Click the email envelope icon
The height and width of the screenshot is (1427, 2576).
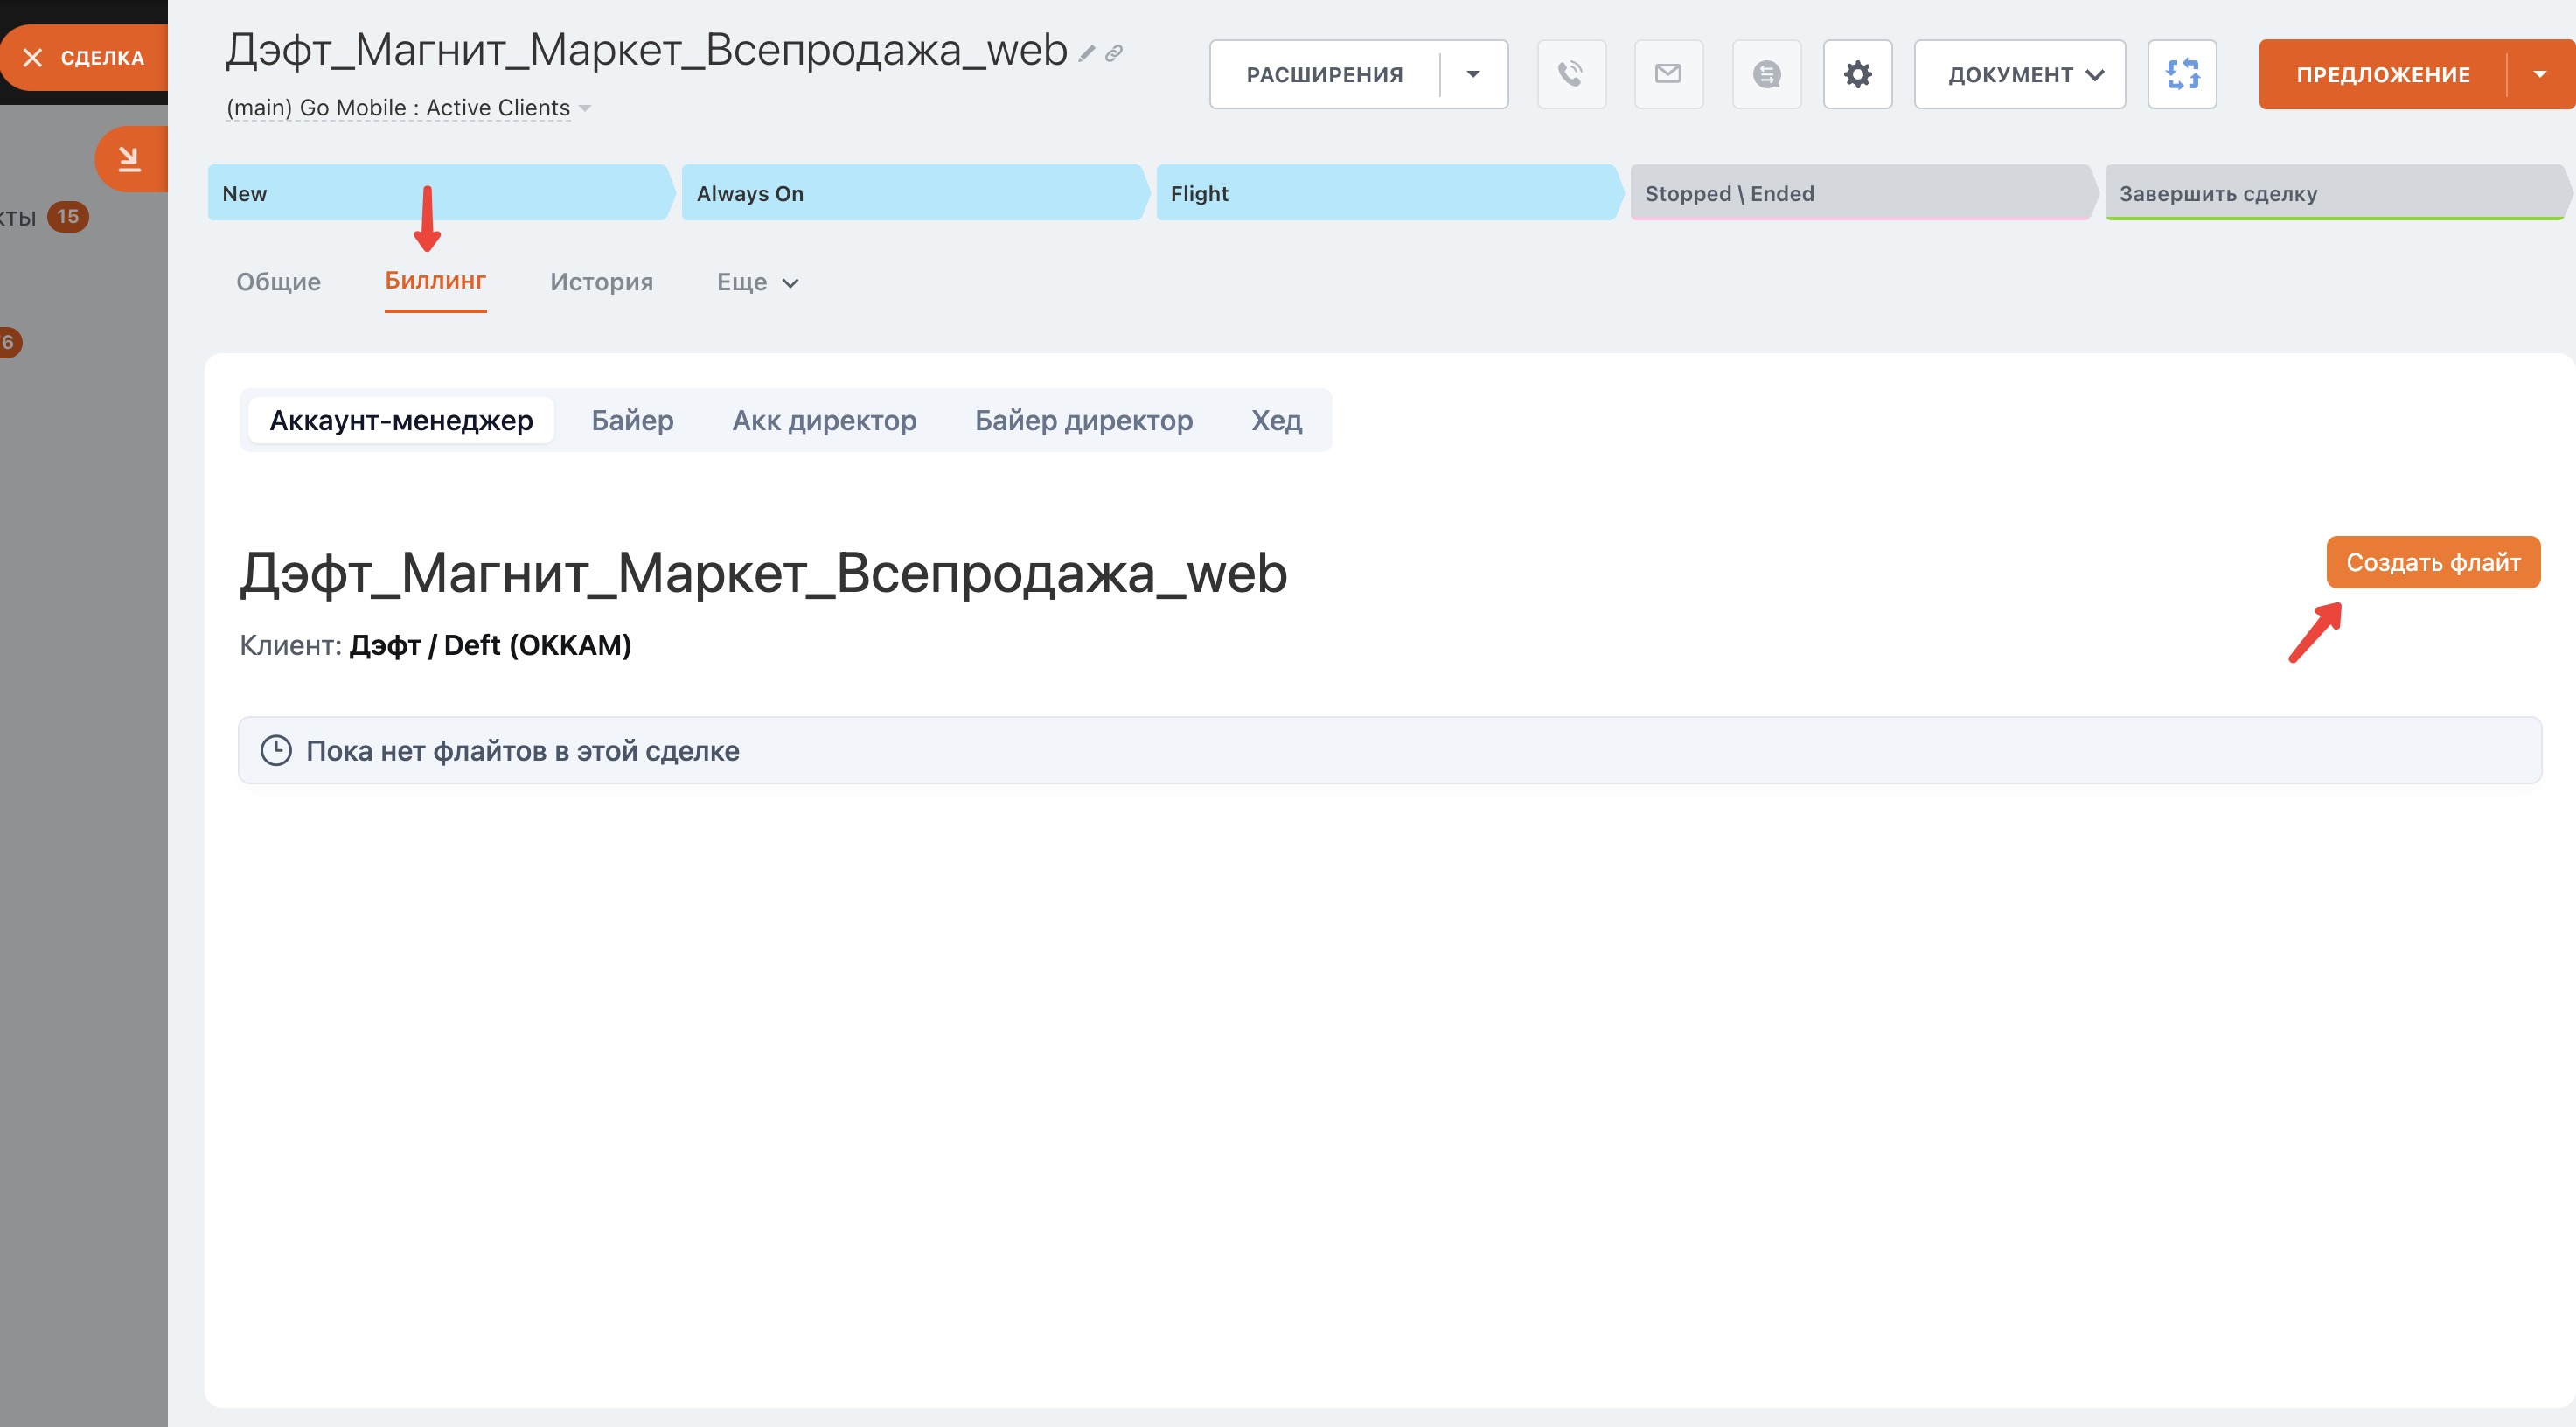1668,74
